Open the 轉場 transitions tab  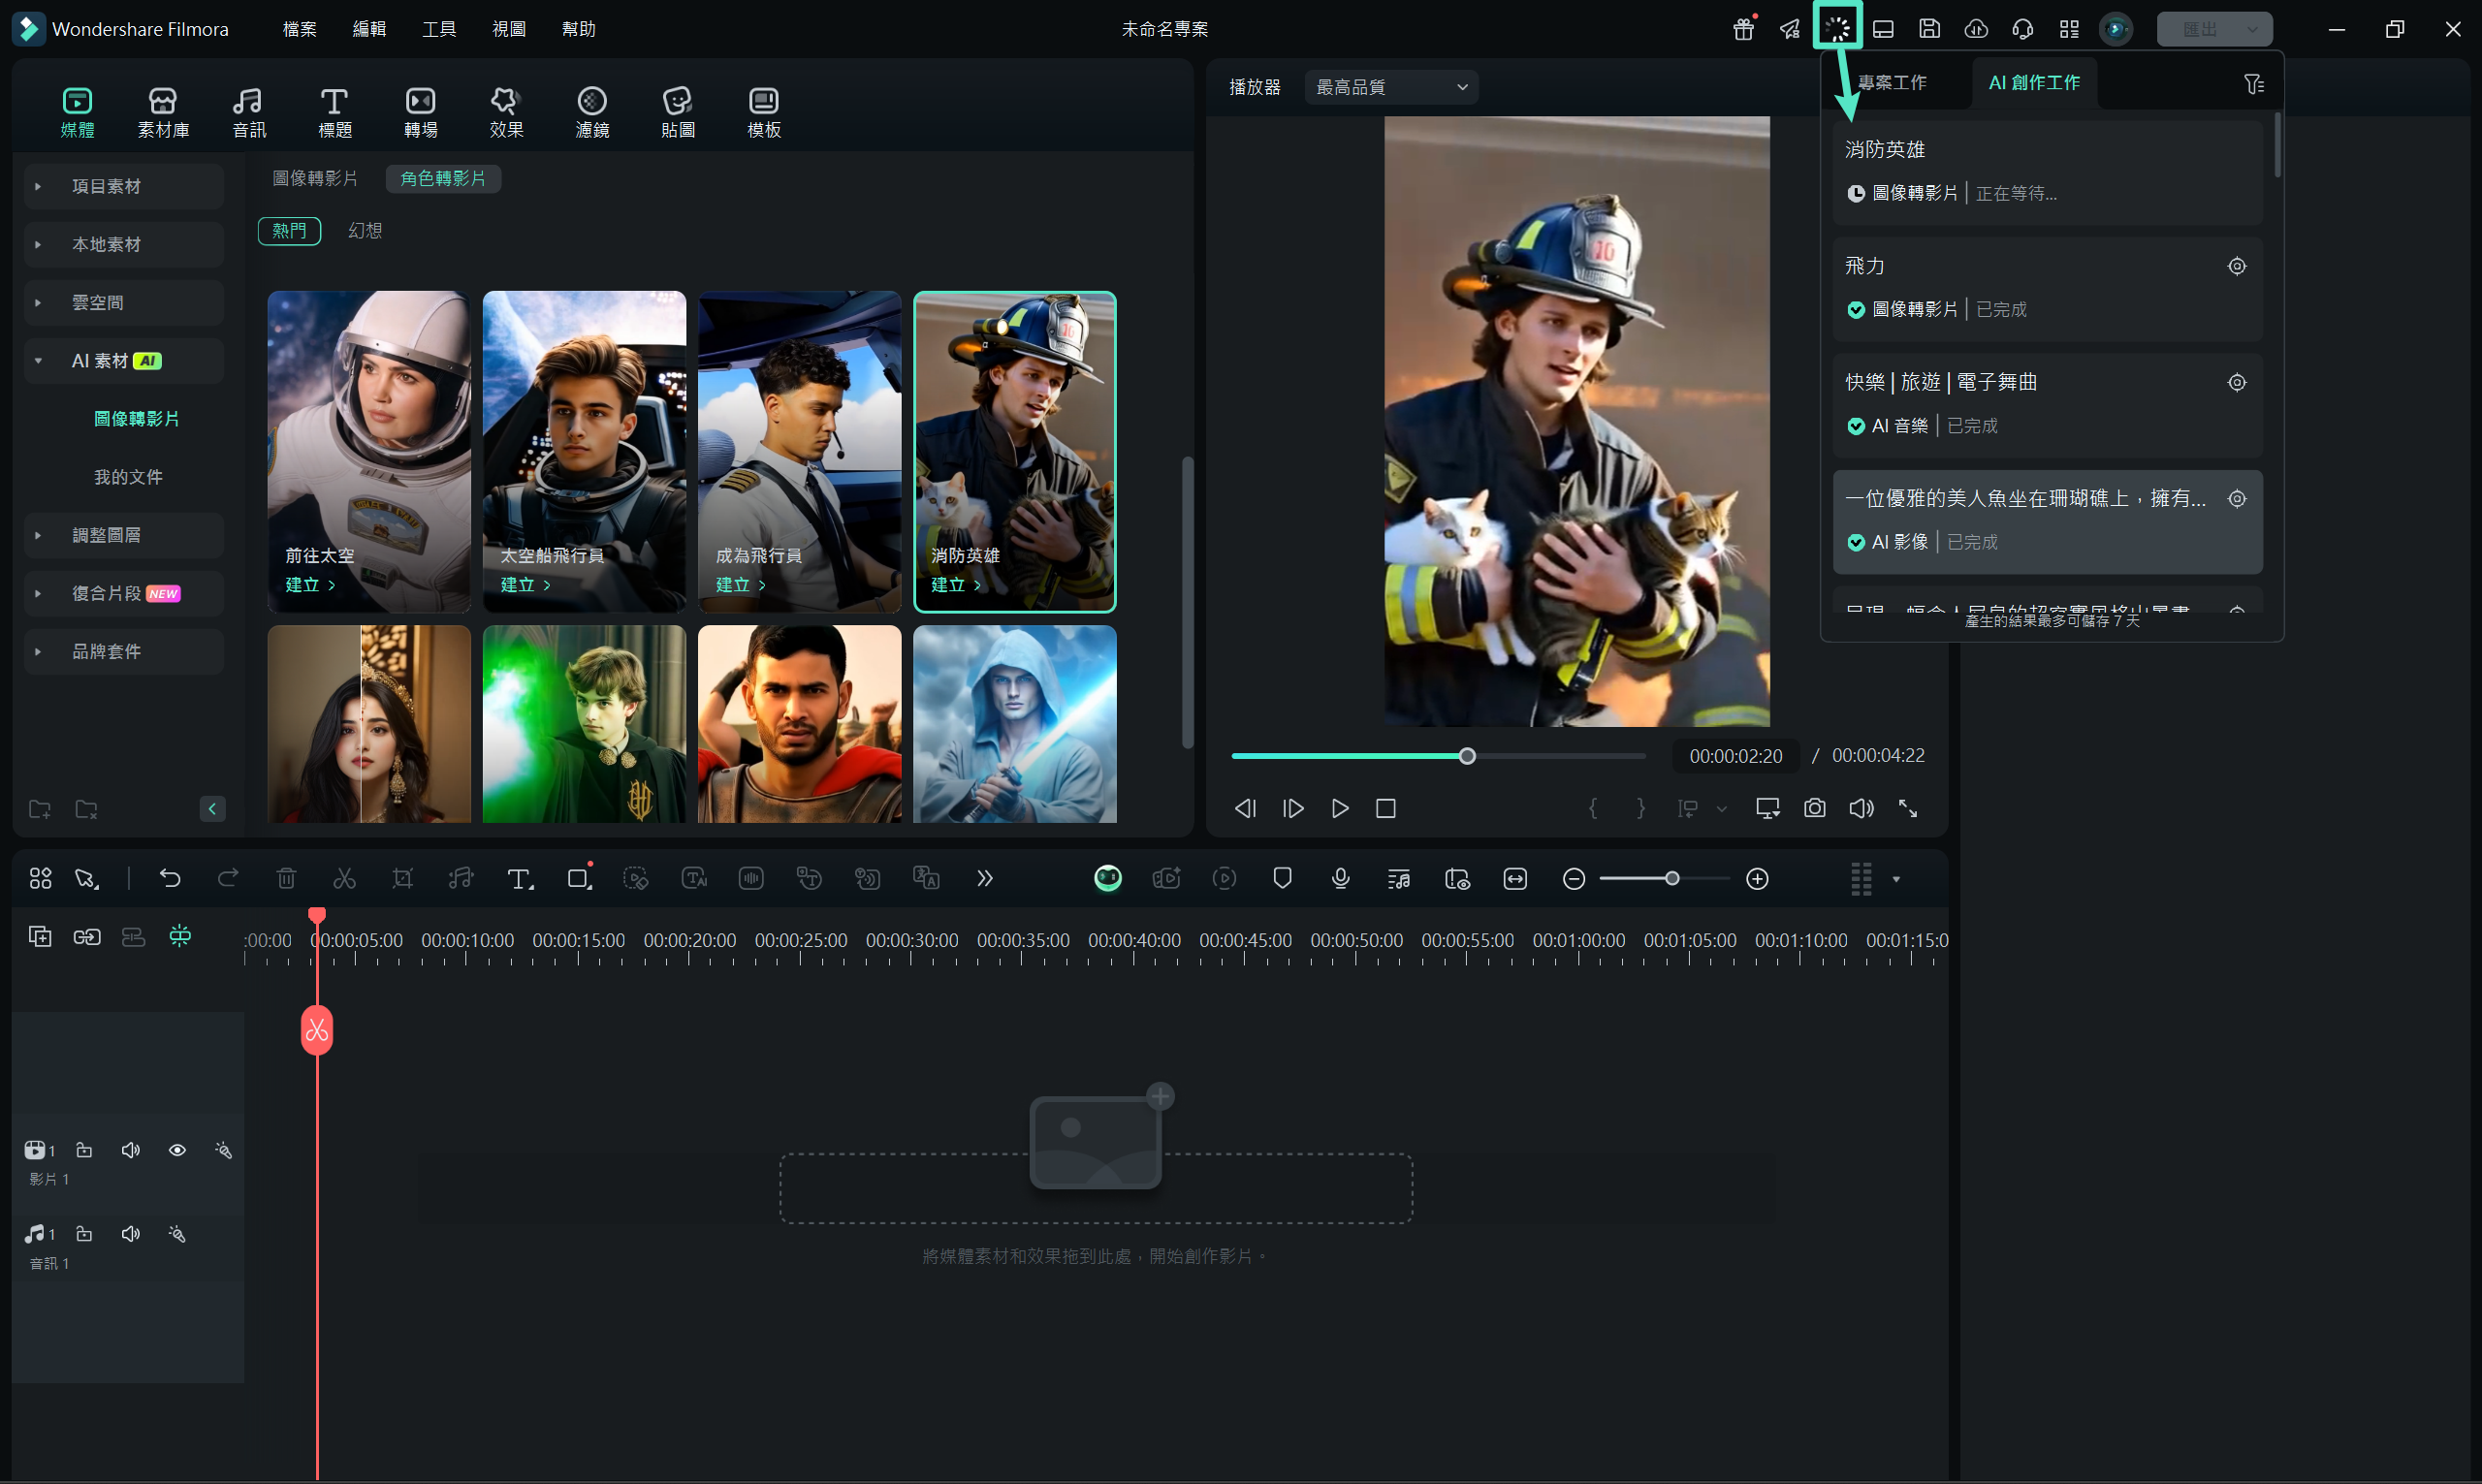420,112
